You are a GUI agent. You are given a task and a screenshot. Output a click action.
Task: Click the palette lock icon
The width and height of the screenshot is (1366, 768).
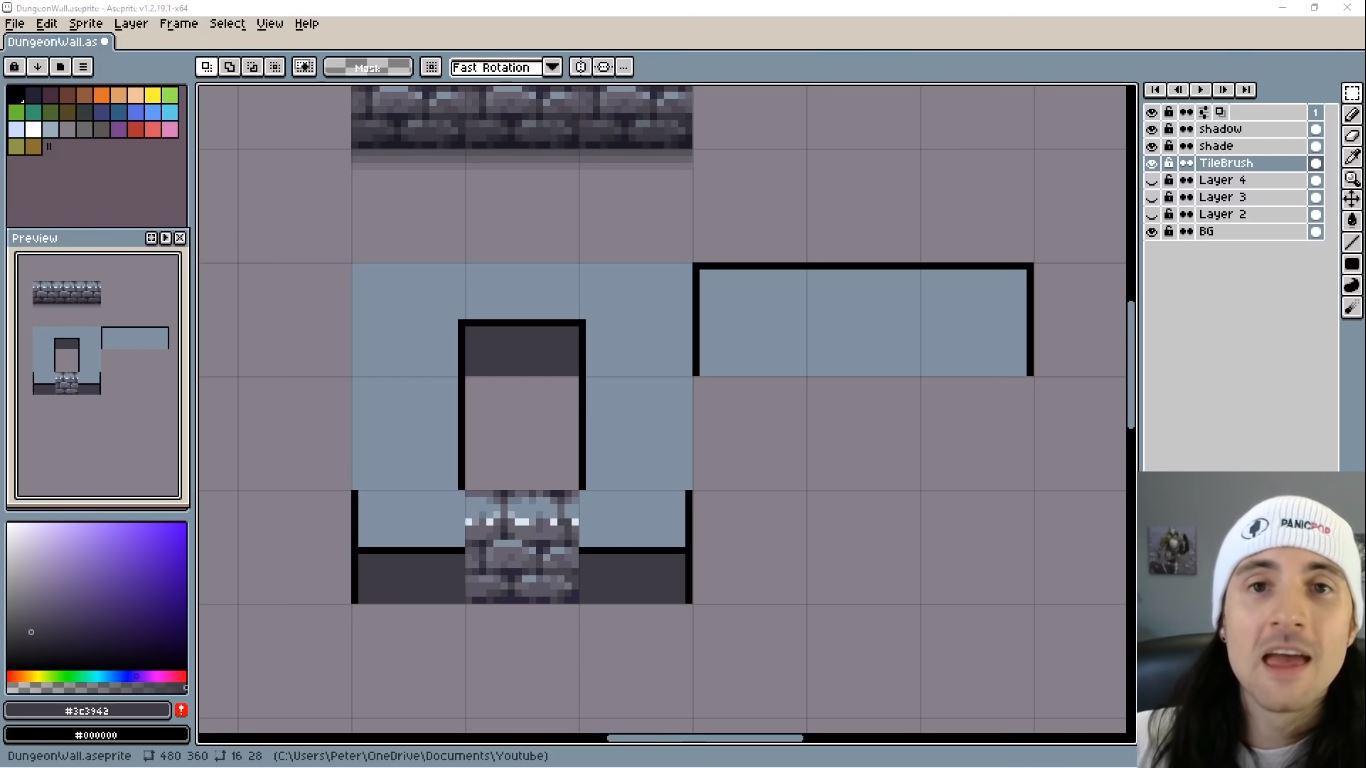(15, 67)
